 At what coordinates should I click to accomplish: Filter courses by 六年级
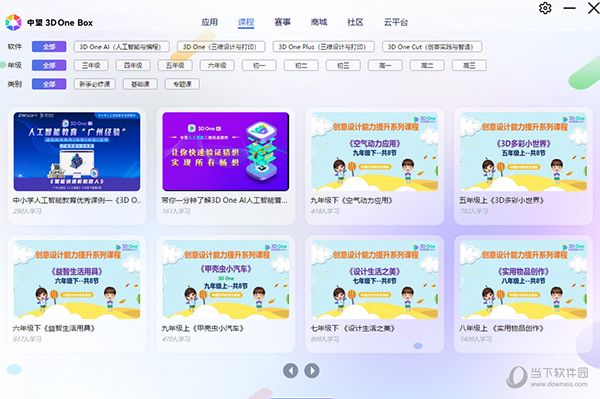217,65
